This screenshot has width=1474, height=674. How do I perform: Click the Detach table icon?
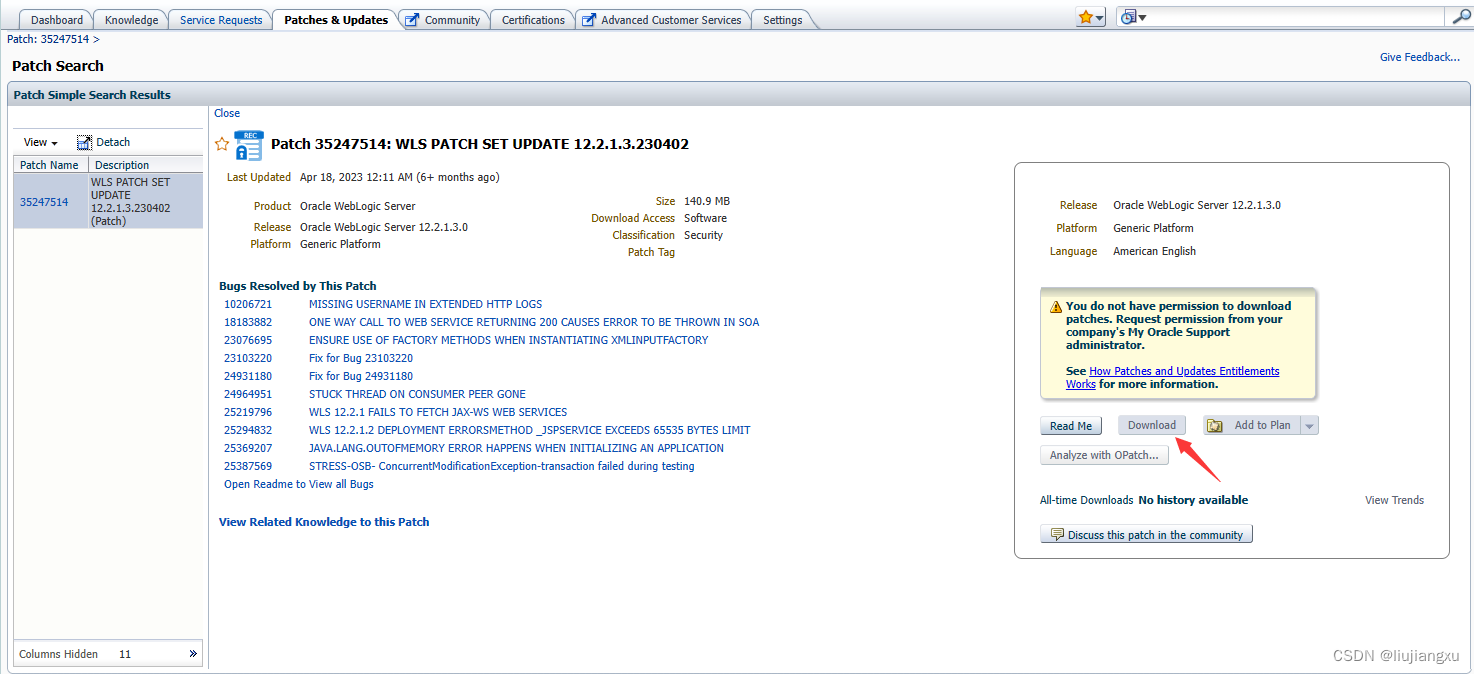point(84,142)
